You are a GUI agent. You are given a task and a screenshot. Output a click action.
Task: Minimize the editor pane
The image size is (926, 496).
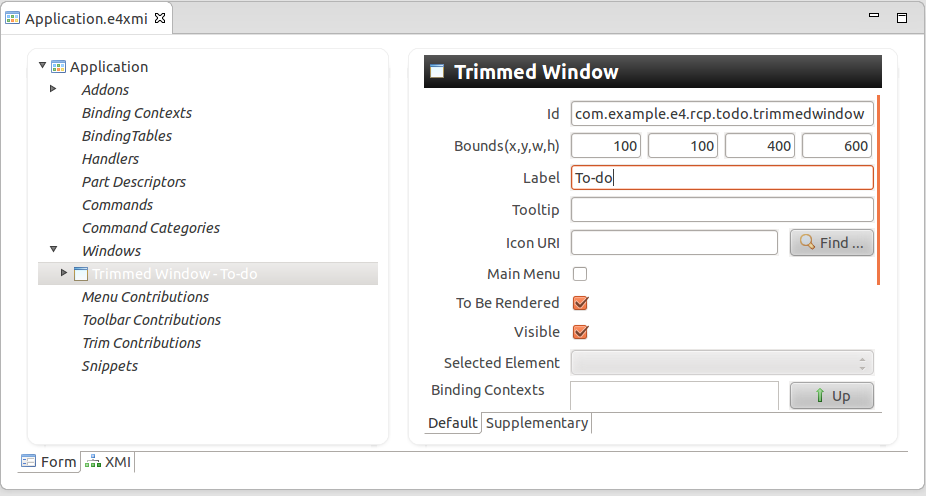[x=877, y=17]
